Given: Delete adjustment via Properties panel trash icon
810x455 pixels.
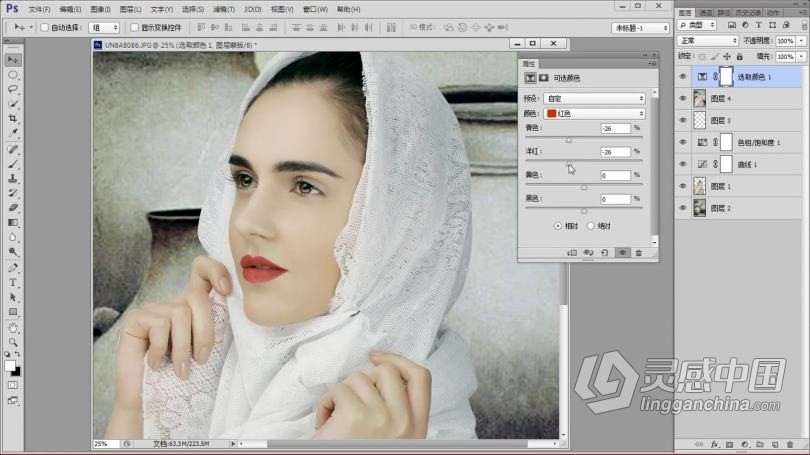Looking at the screenshot, I should click(639, 253).
